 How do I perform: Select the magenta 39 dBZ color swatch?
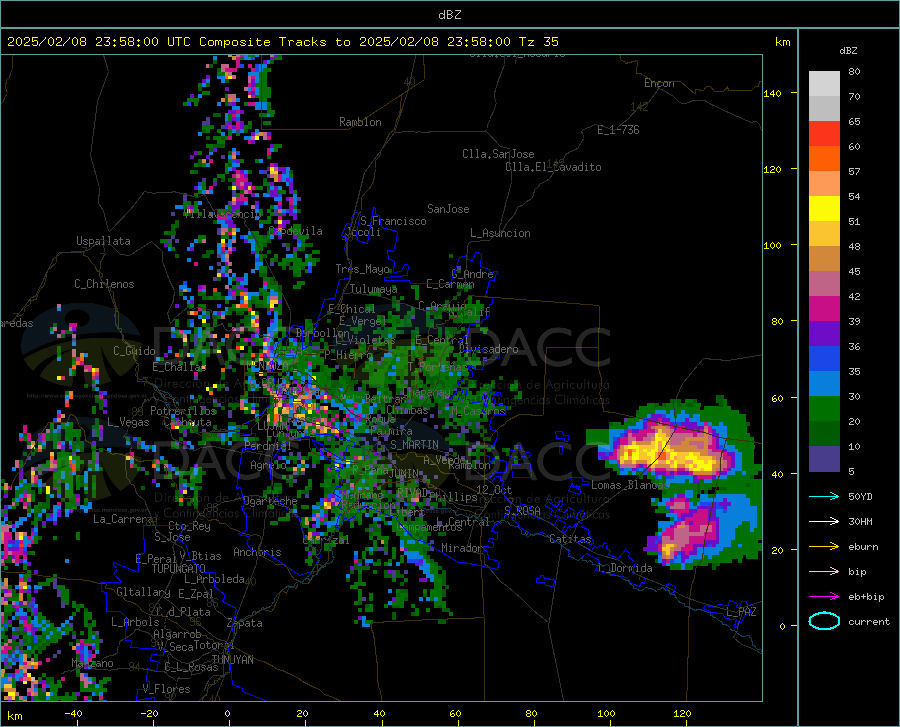[x=824, y=309]
